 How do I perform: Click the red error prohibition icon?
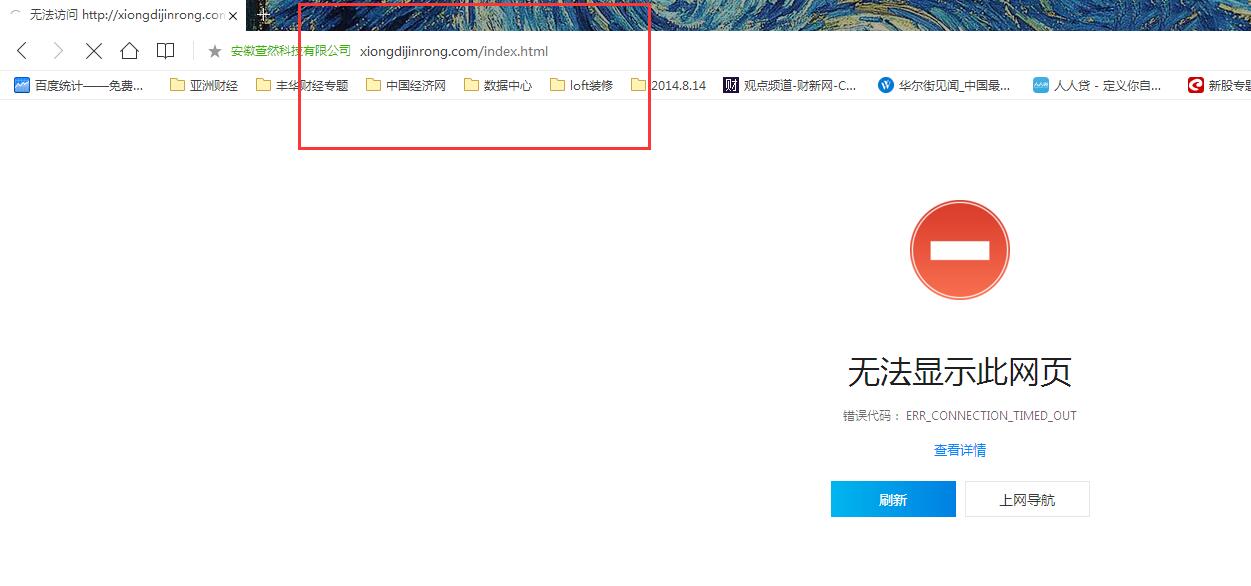point(959,249)
